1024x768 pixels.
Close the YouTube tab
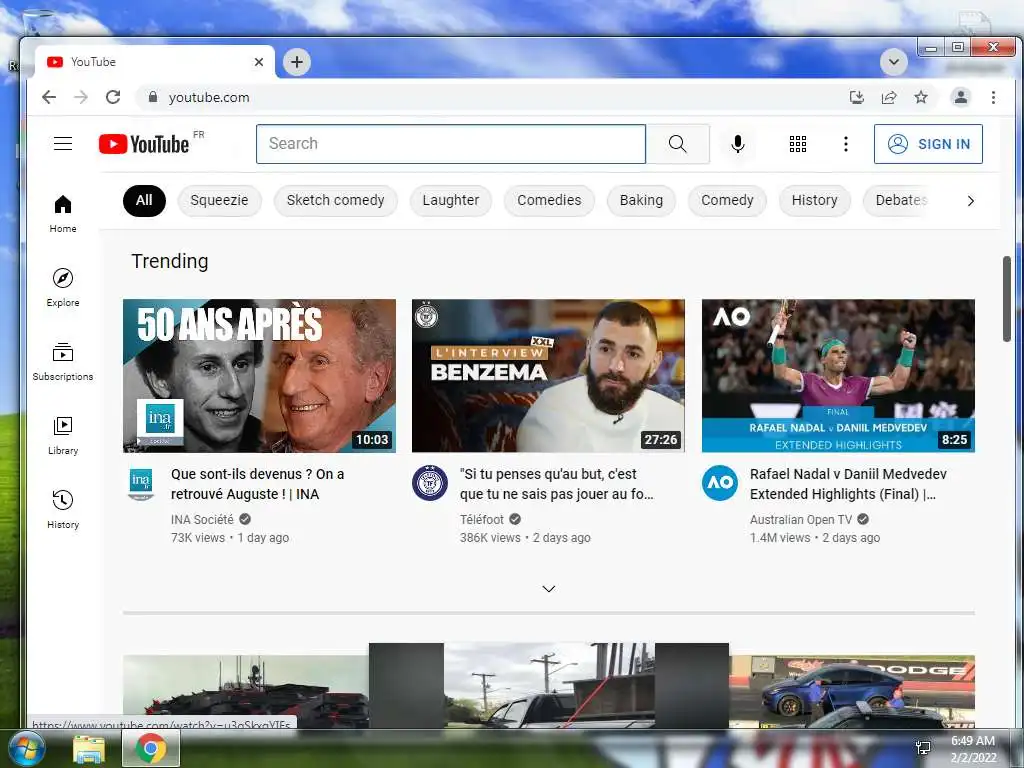[259, 62]
